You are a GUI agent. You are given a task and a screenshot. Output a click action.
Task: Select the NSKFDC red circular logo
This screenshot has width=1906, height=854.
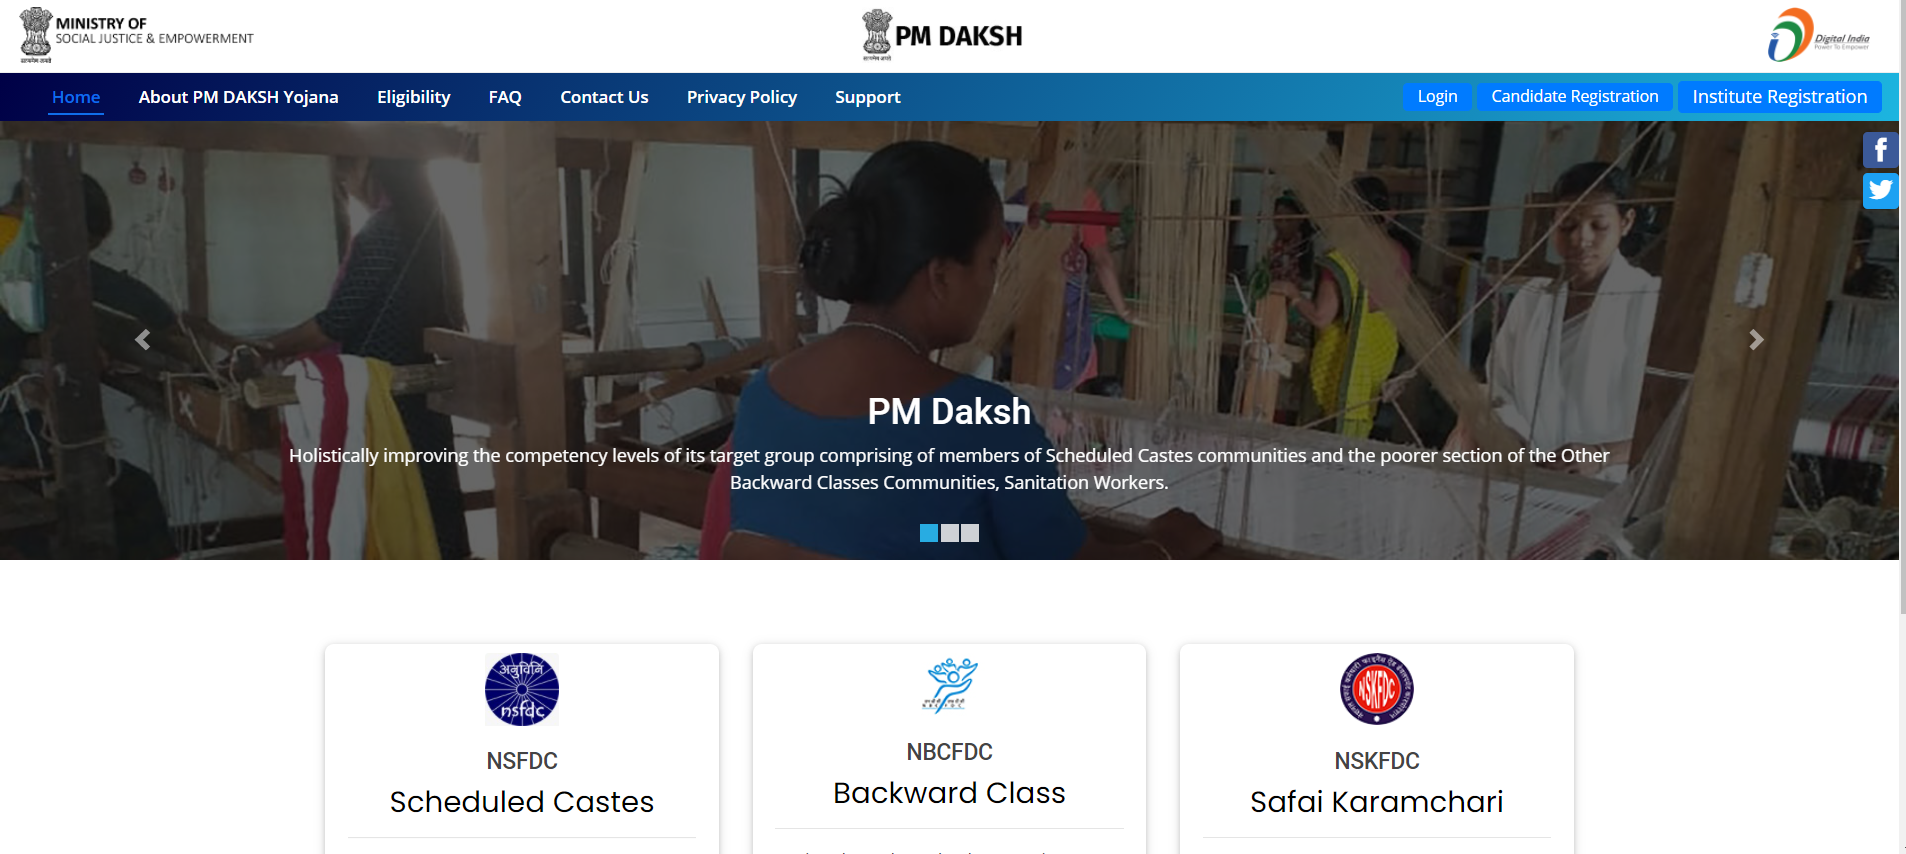click(1377, 689)
